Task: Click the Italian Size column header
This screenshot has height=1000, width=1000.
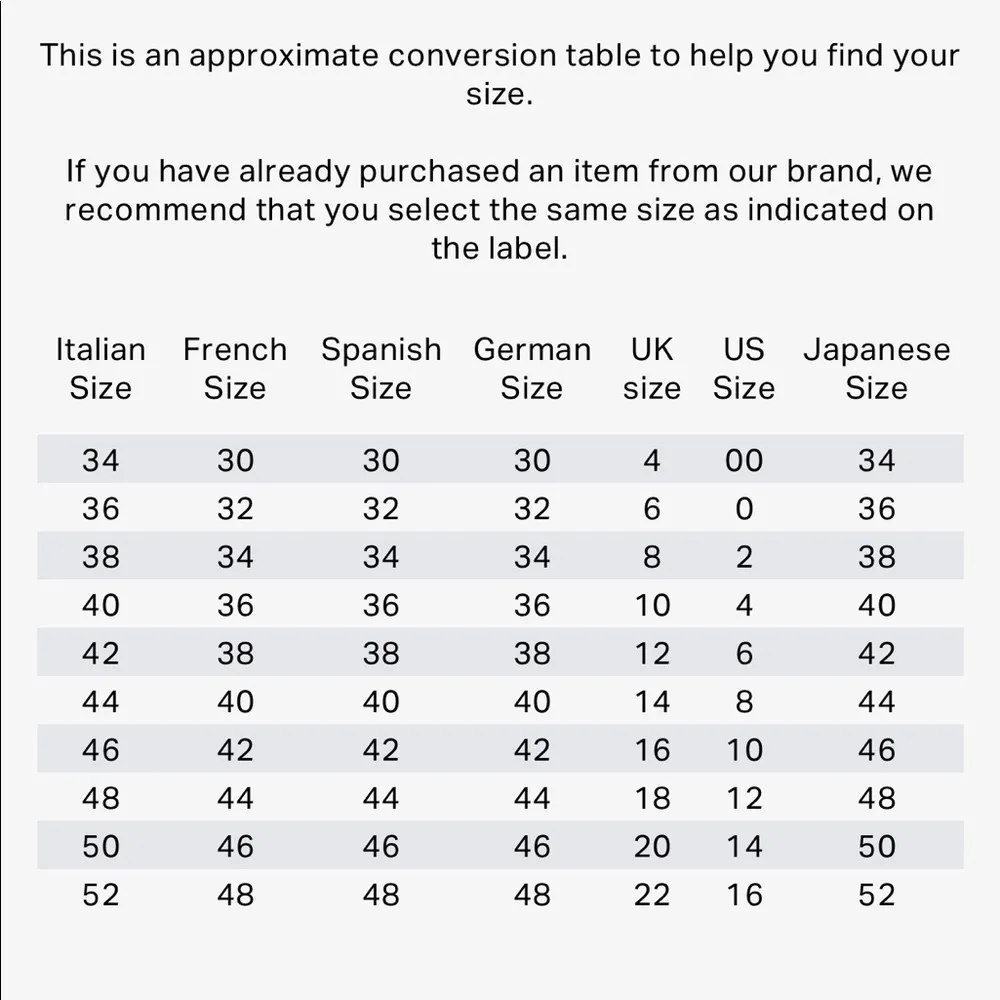Action: [100, 368]
